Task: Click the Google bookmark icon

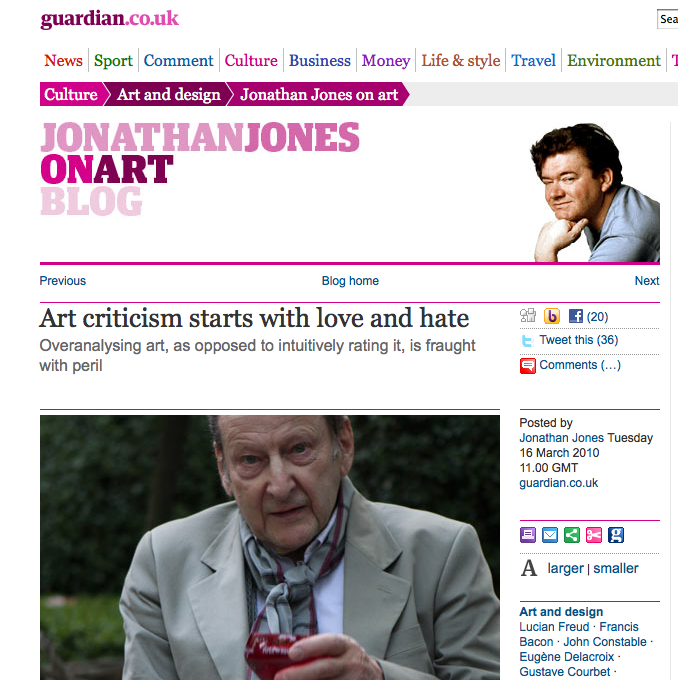Action: point(616,535)
